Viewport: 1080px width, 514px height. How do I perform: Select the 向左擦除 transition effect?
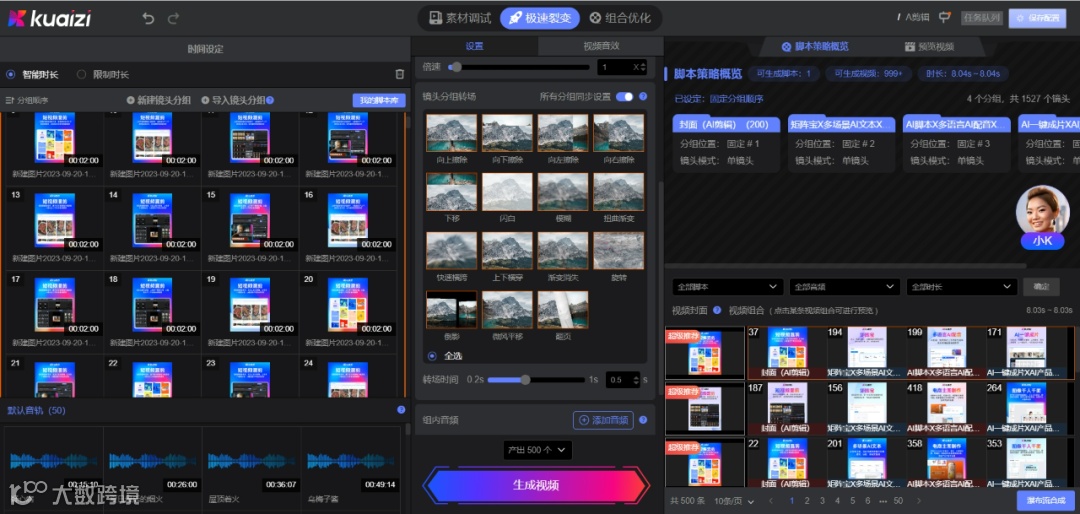click(x=563, y=133)
